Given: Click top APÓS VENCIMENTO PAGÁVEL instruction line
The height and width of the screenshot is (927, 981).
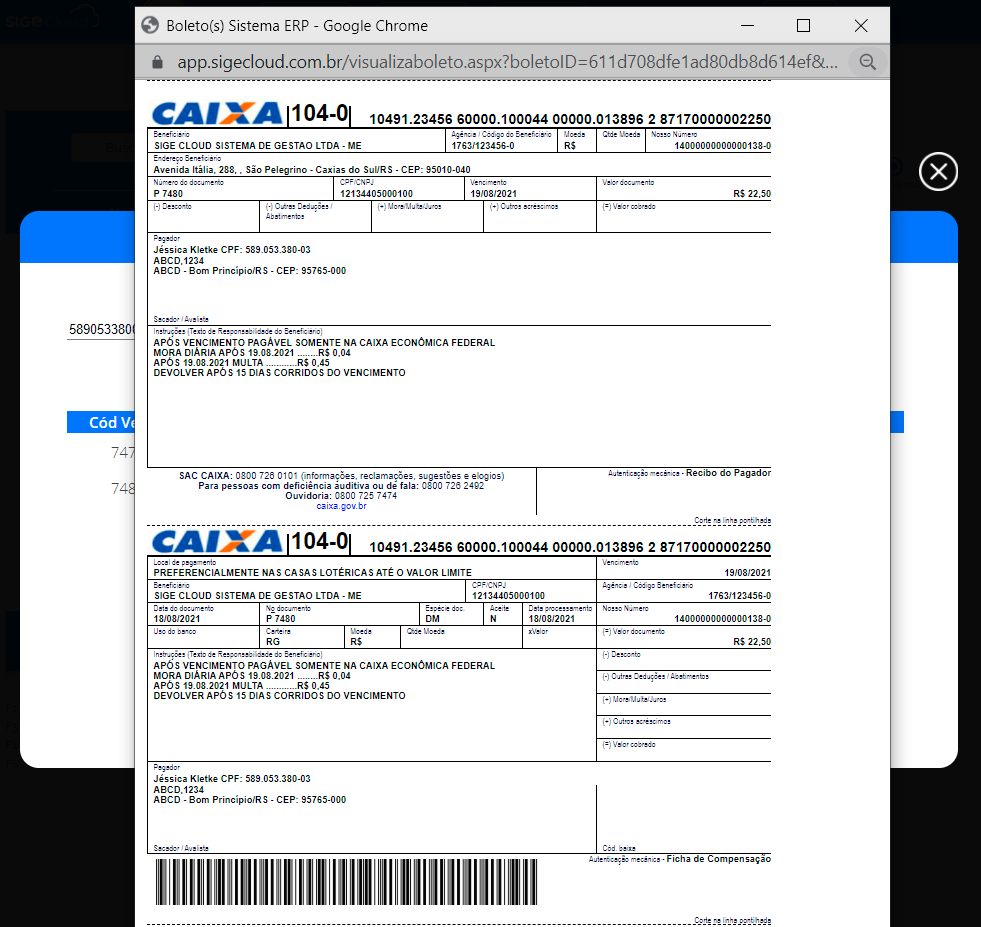Looking at the screenshot, I should [324, 343].
